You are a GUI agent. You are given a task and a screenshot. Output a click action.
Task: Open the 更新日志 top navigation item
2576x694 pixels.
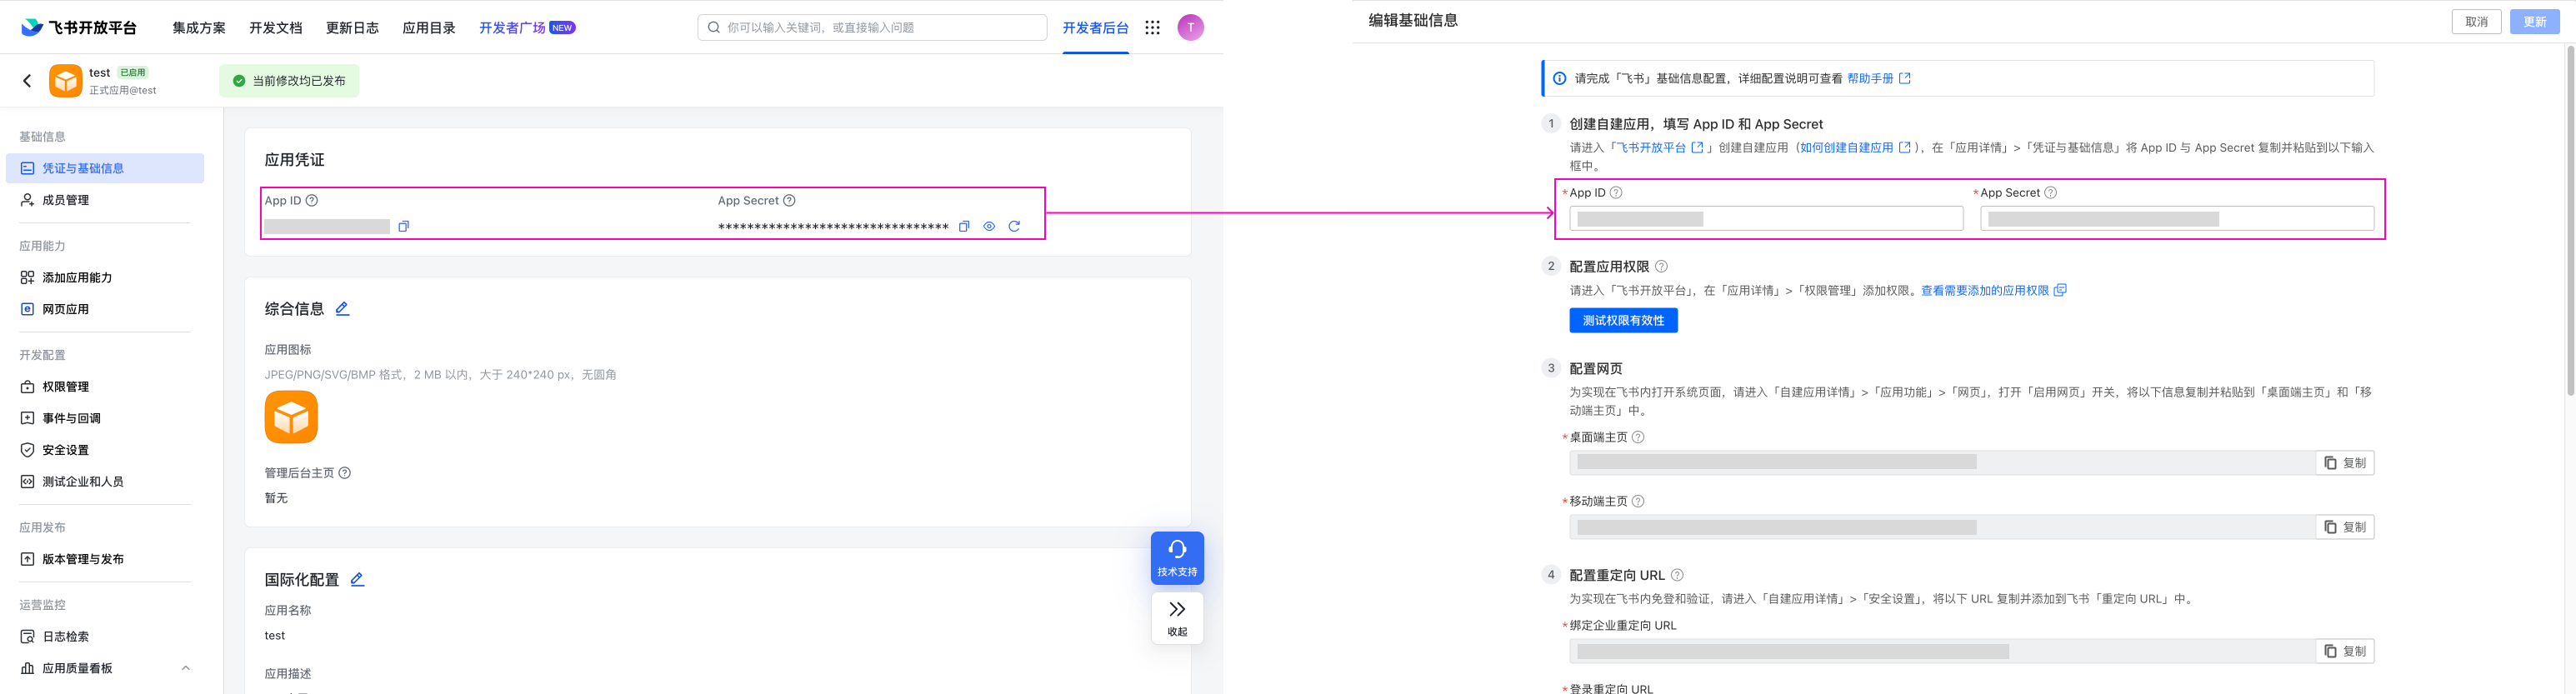click(352, 28)
